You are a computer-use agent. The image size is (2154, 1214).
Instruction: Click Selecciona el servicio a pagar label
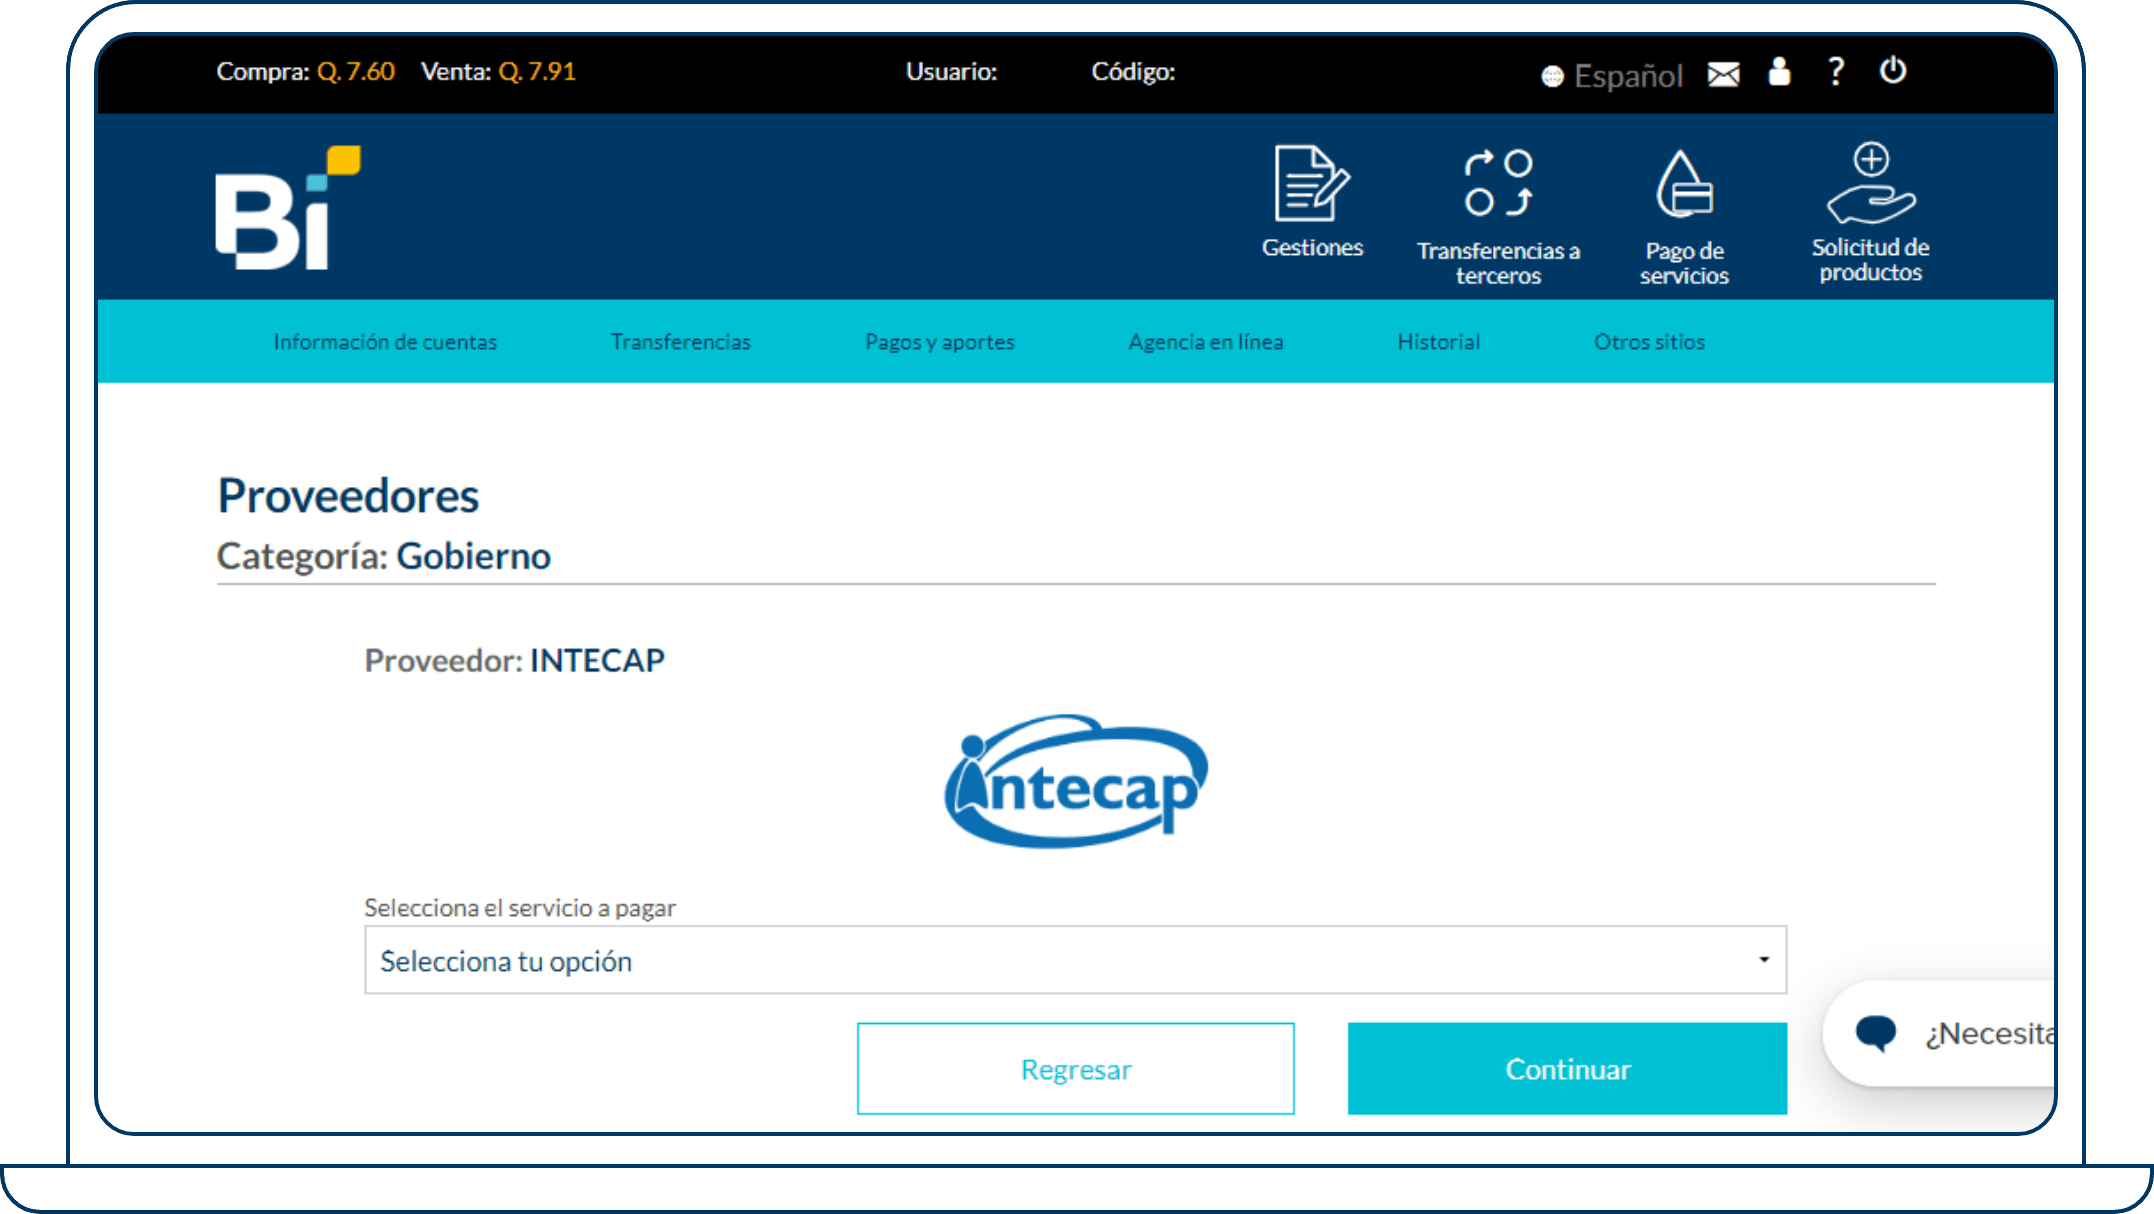tap(520, 907)
